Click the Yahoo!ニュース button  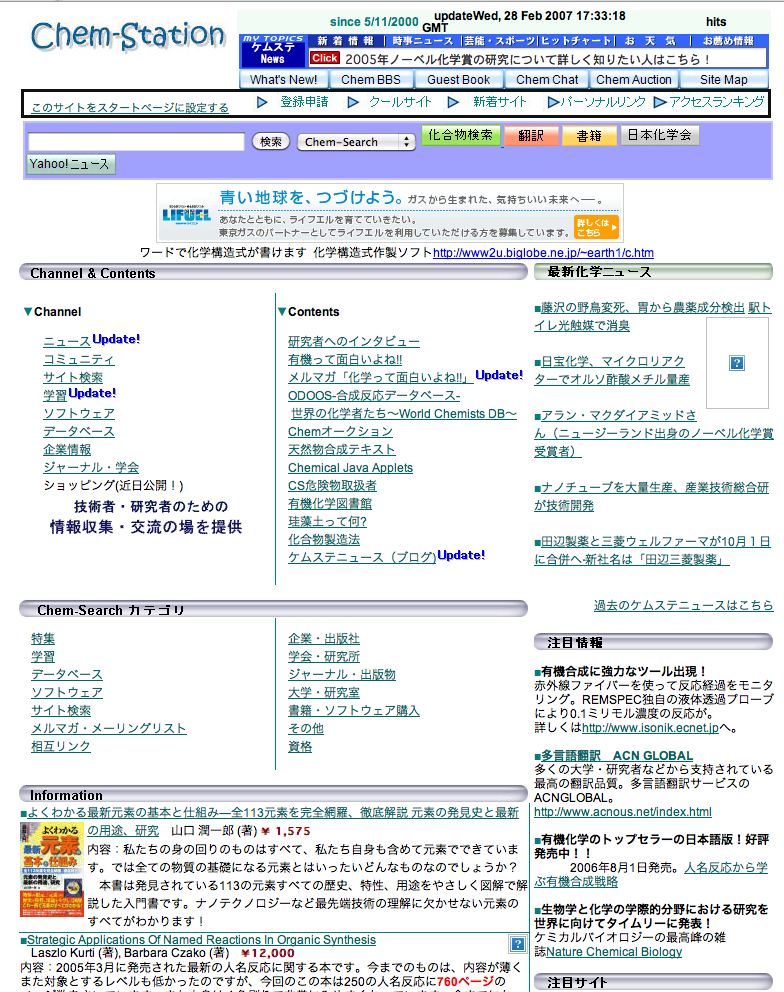(x=70, y=164)
